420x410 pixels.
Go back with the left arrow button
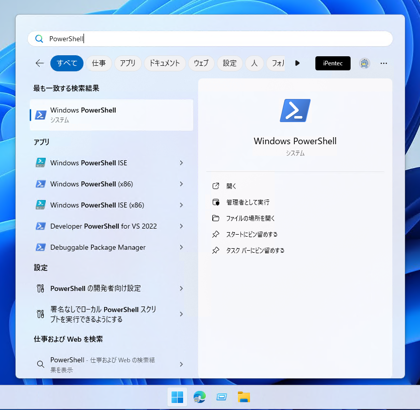pos(40,63)
